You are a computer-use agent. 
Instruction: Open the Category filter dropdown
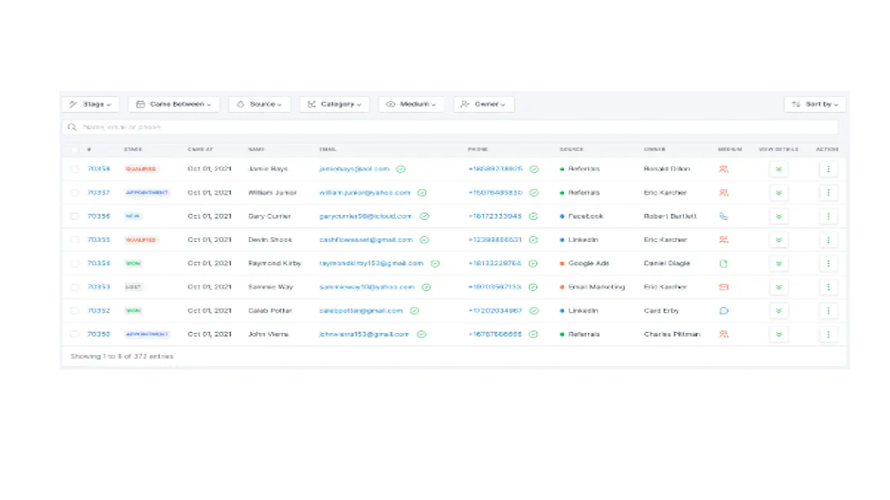click(334, 104)
